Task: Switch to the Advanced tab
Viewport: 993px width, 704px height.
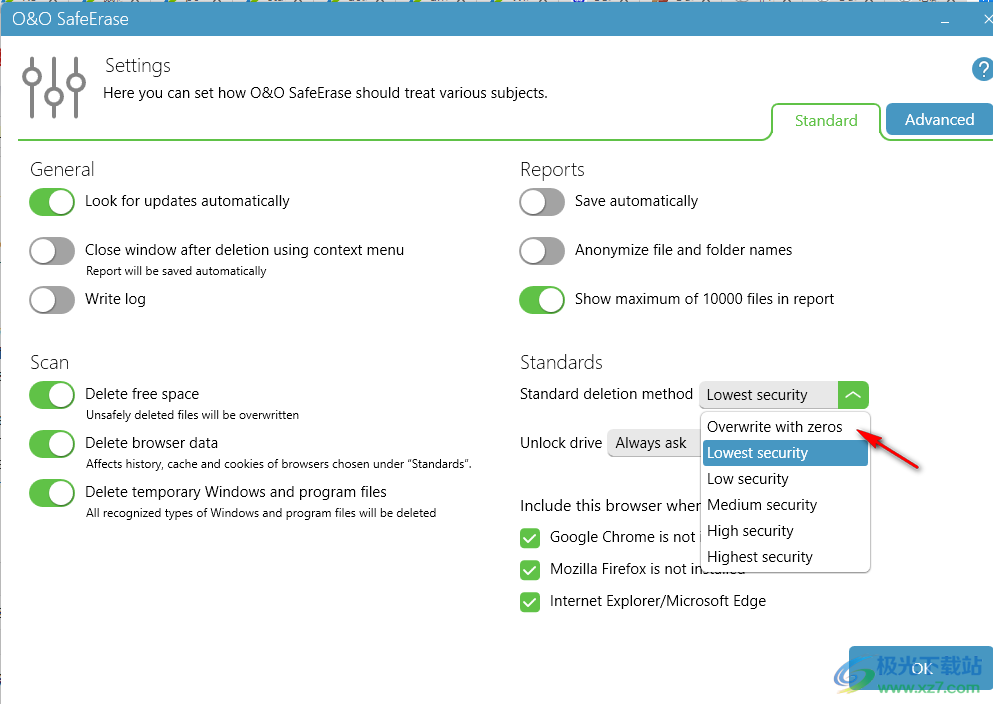Action: tap(939, 119)
